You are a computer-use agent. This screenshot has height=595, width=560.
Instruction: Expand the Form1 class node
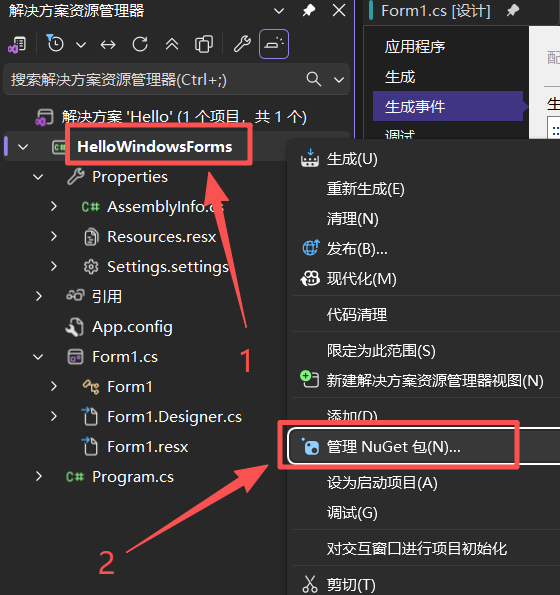pyautogui.click(x=54, y=387)
